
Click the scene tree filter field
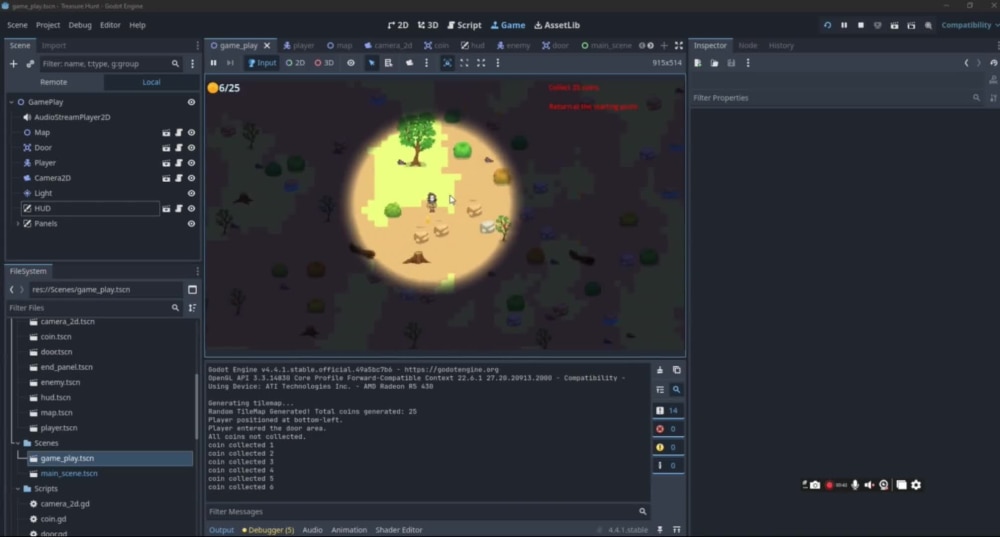pyautogui.click(x=110, y=64)
